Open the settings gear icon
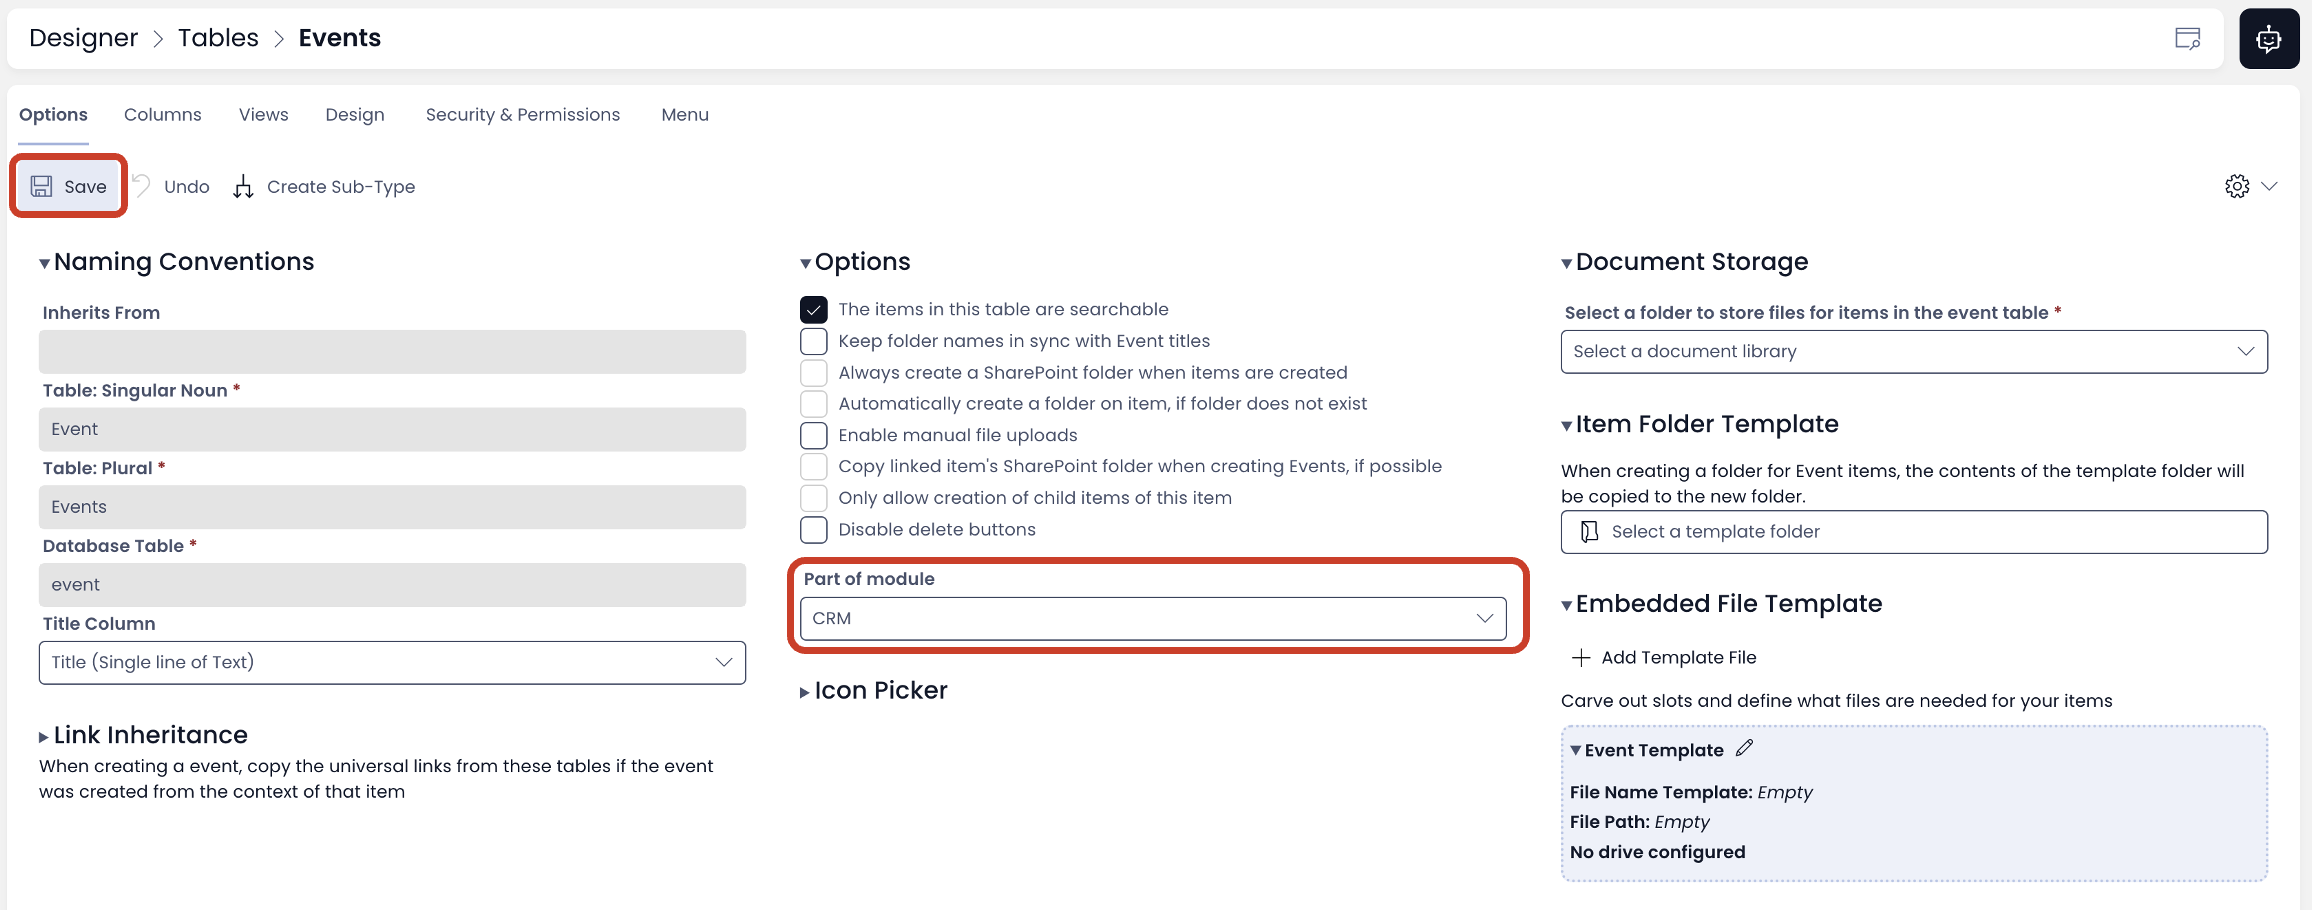The height and width of the screenshot is (910, 2312). [2237, 186]
